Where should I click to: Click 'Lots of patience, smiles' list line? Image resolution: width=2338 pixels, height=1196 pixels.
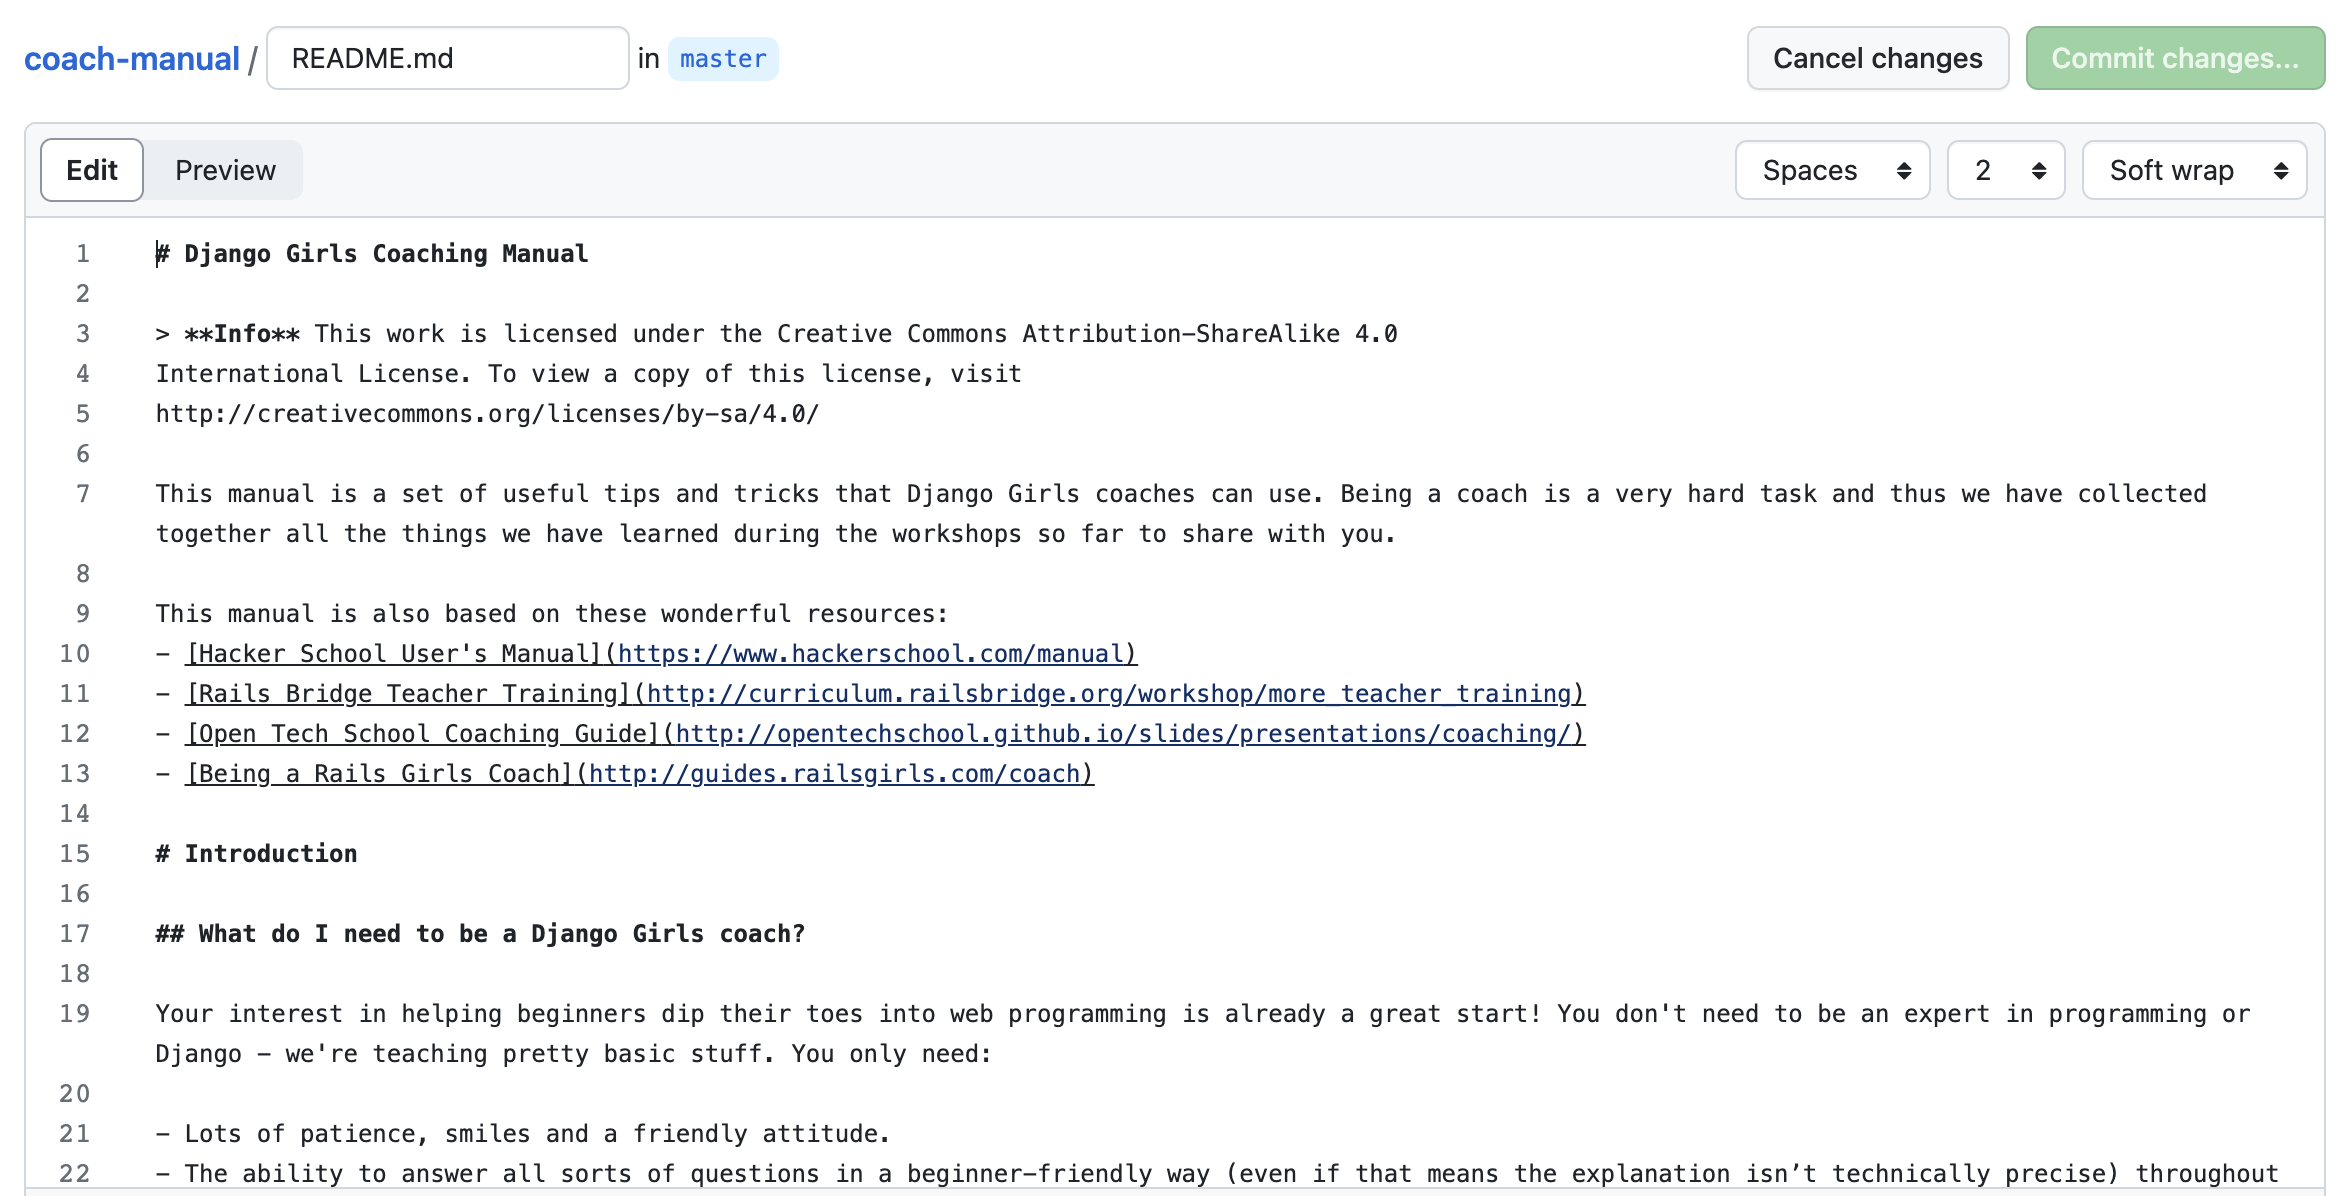coord(523,1134)
